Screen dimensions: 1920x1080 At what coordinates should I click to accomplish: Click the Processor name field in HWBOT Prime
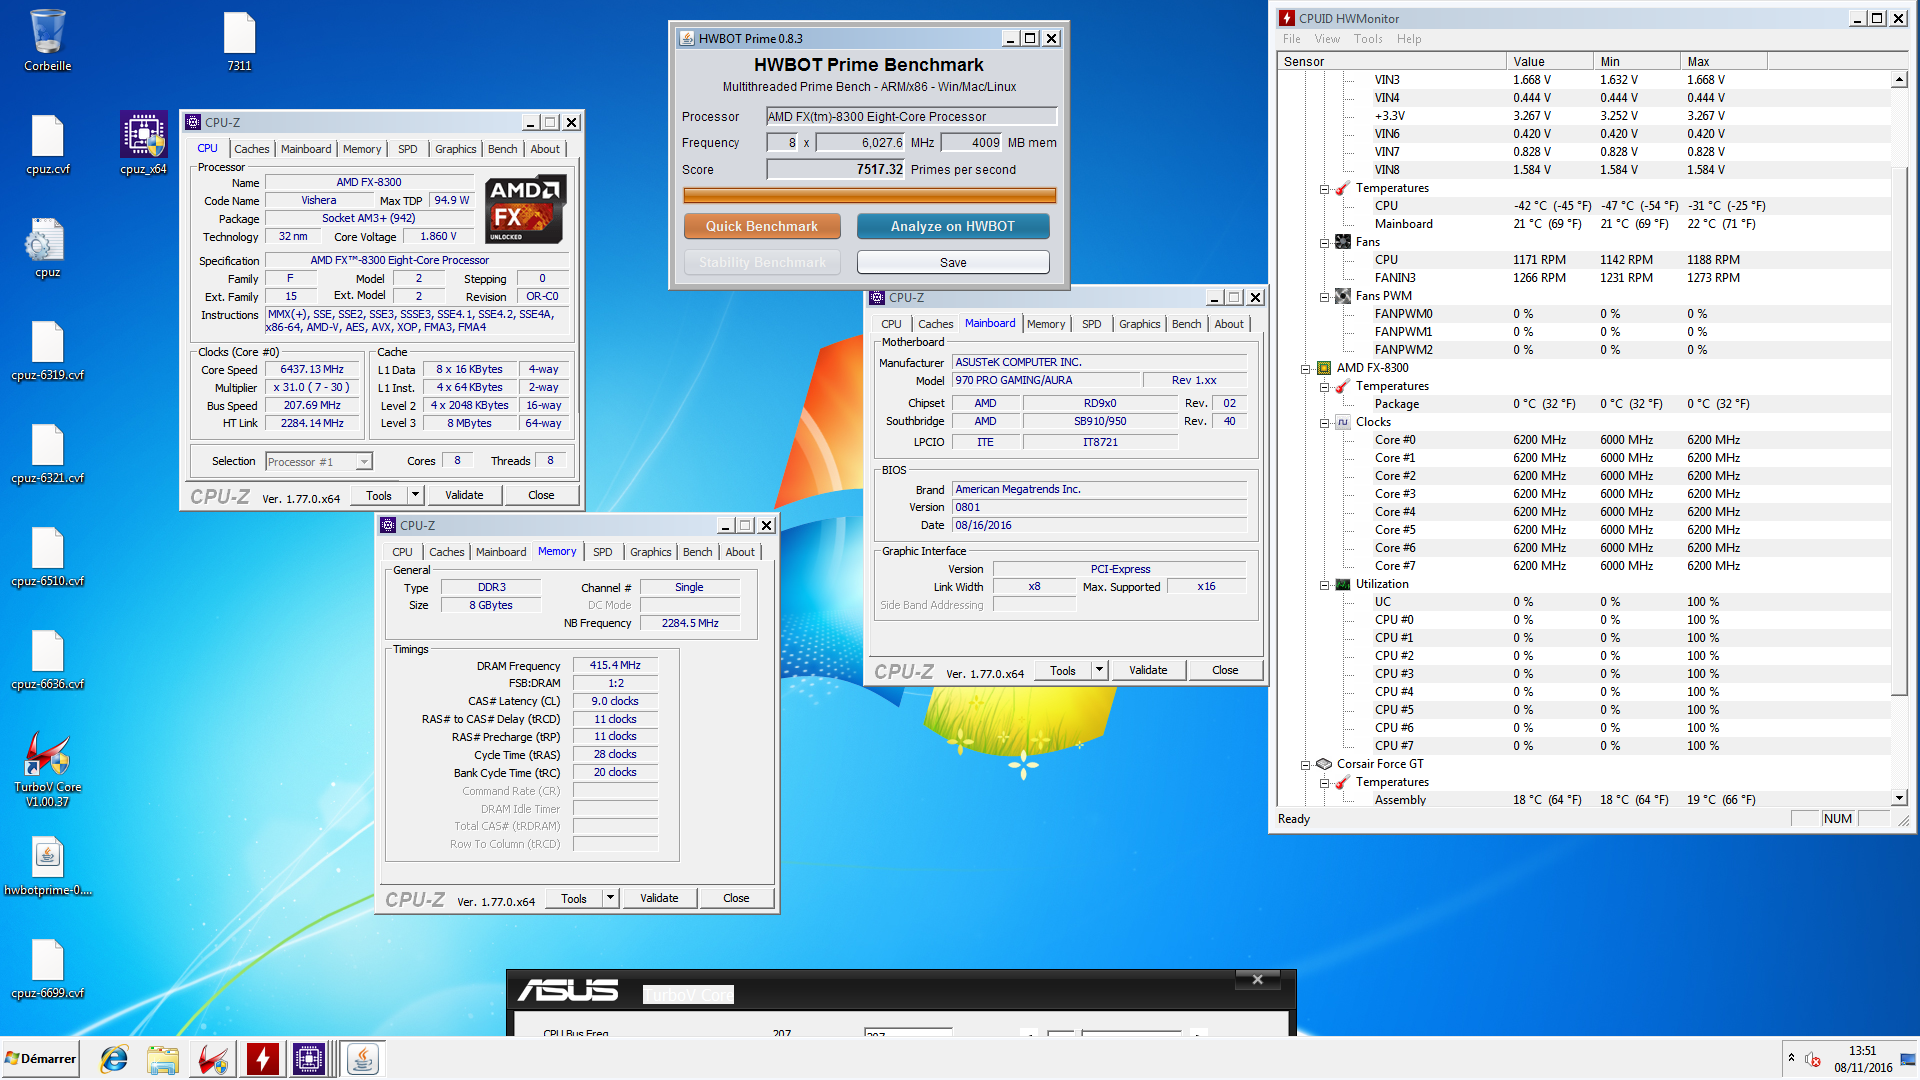pyautogui.click(x=911, y=117)
